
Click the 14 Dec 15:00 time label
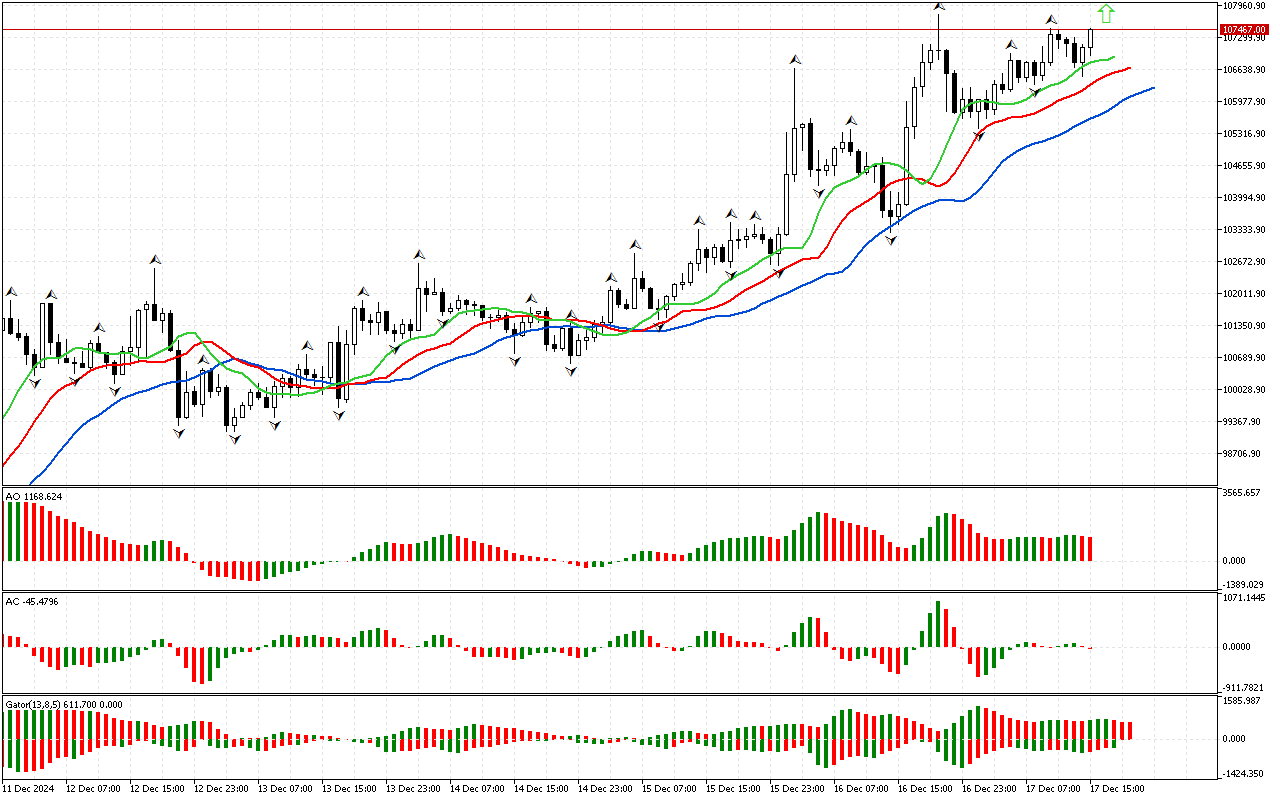click(540, 789)
